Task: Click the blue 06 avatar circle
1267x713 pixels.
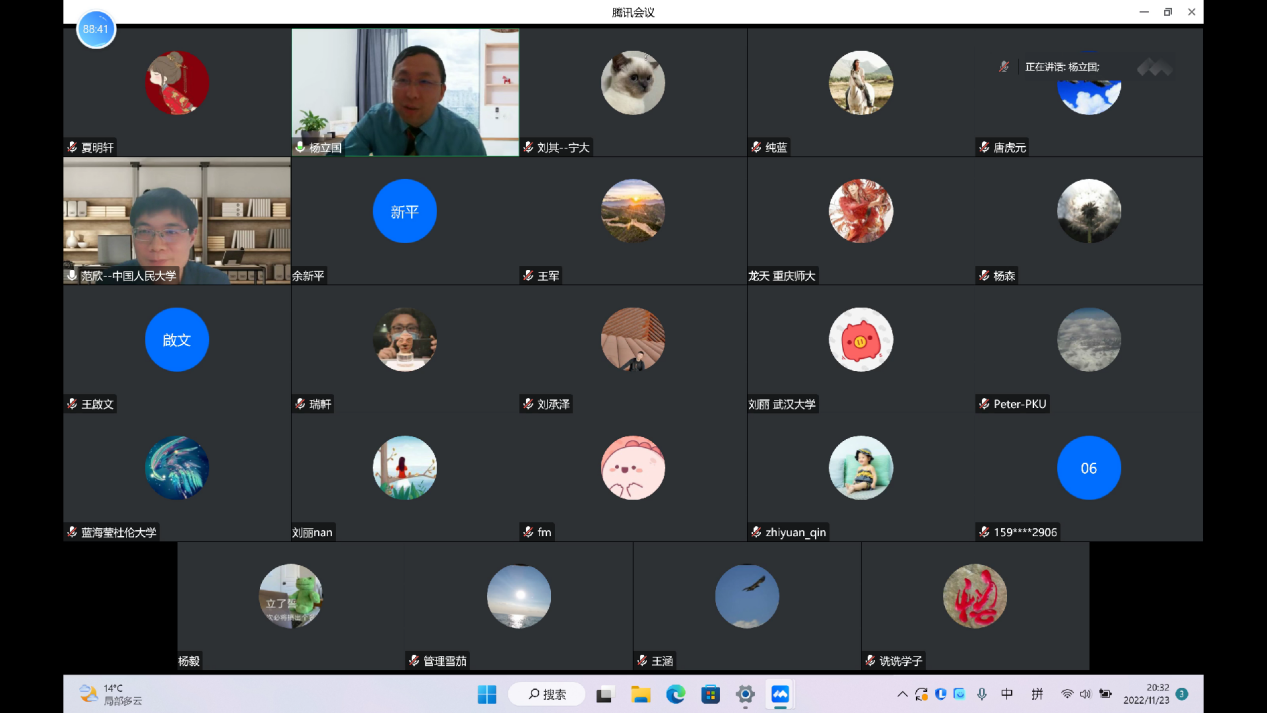Action: [1088, 468]
